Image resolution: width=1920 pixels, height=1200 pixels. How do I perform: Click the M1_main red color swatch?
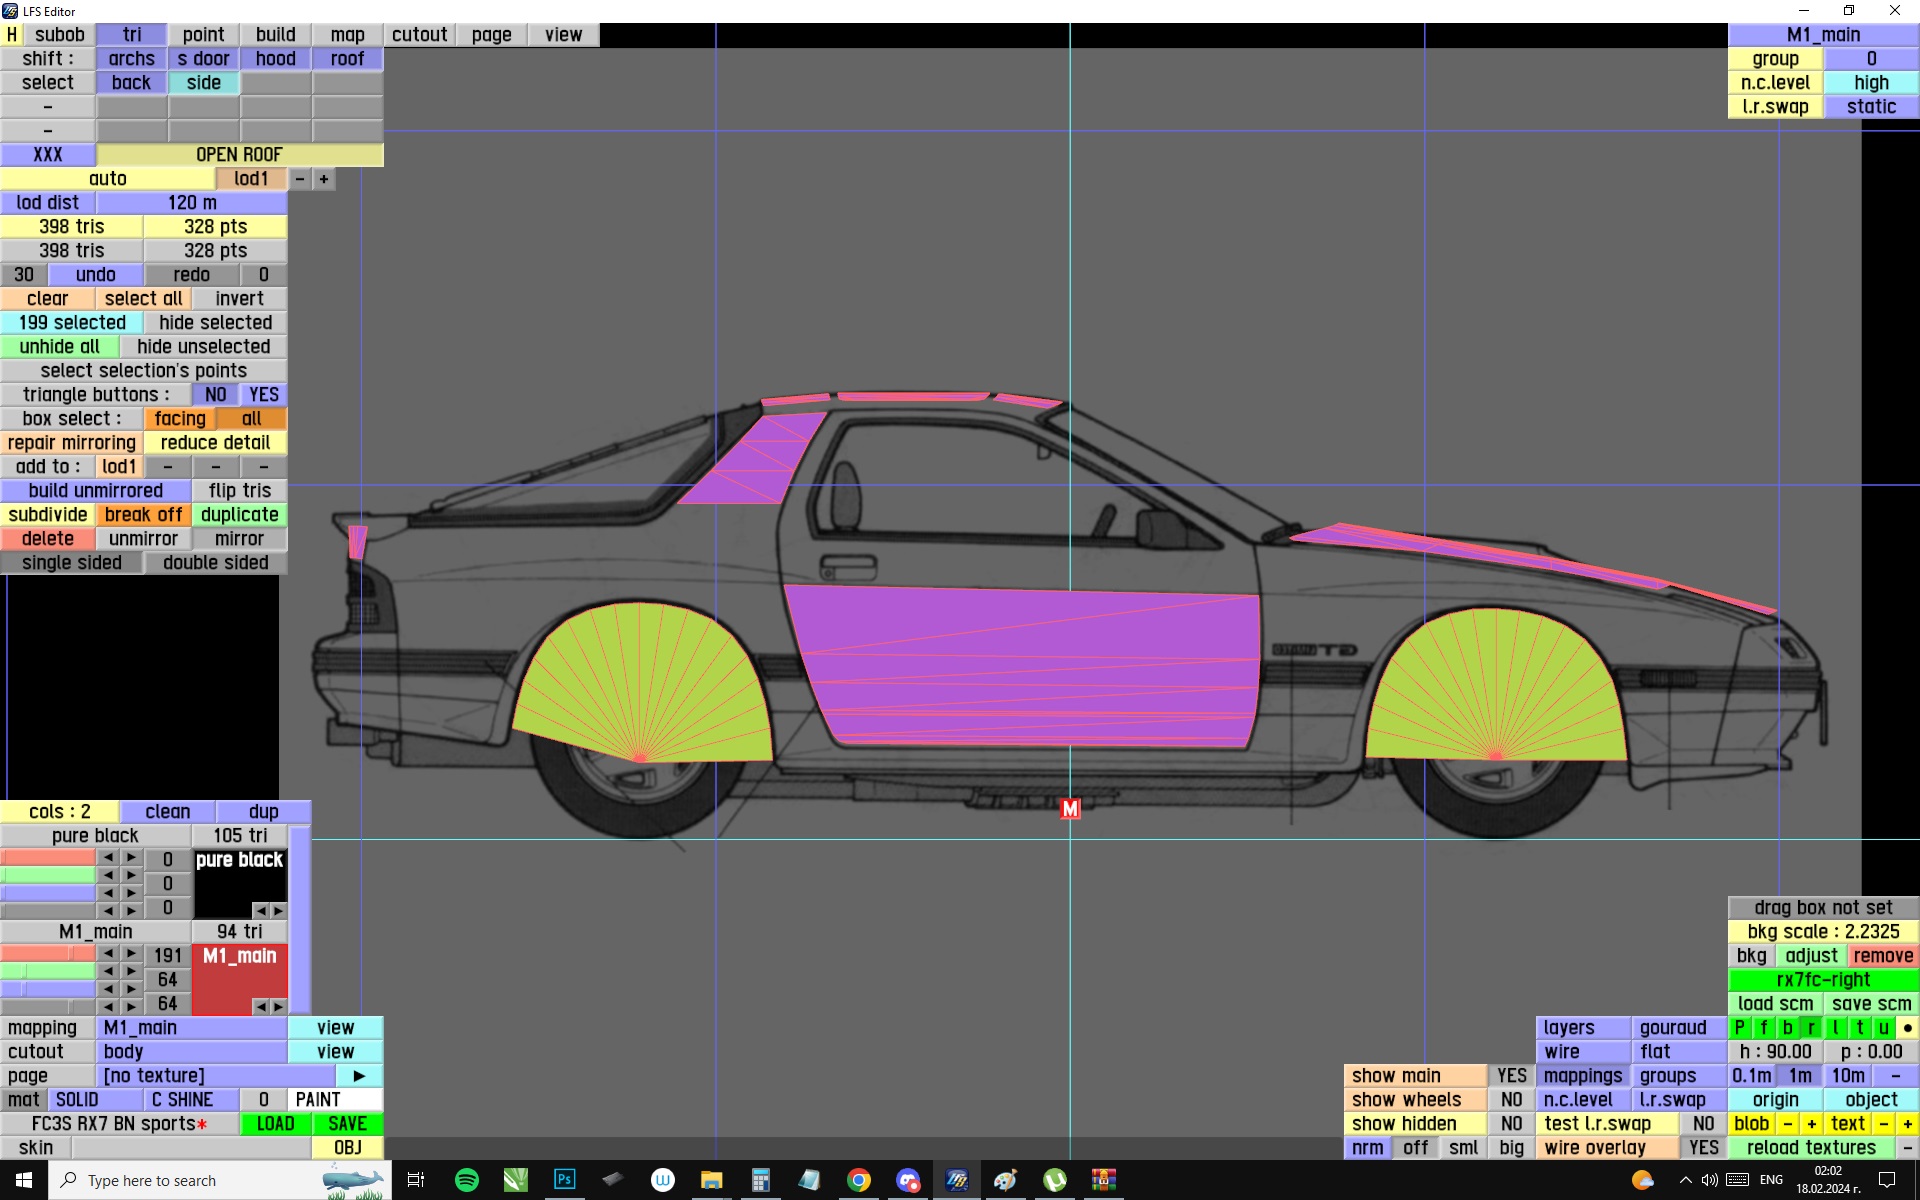tap(240, 980)
